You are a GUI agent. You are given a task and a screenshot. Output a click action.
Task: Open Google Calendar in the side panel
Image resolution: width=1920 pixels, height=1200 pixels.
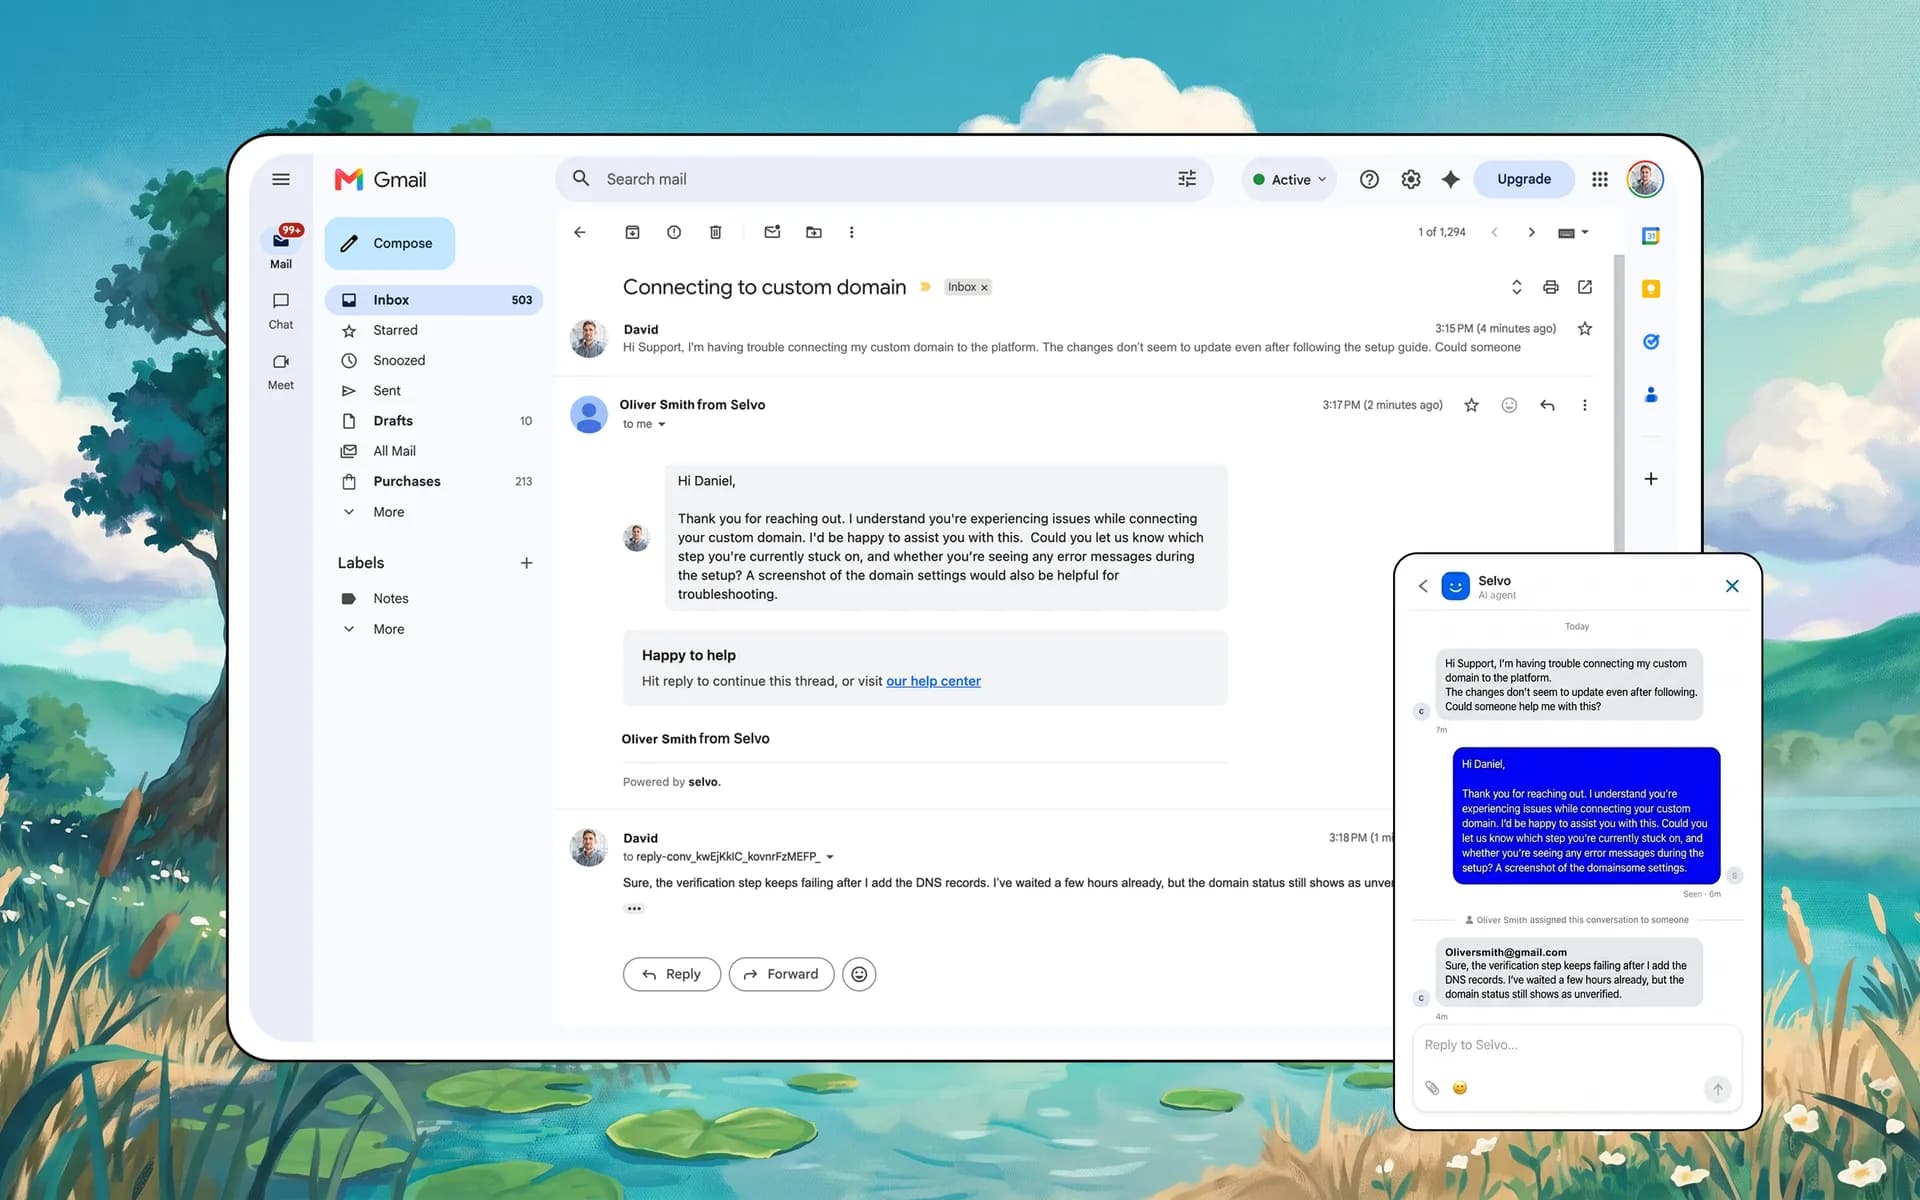pos(1651,236)
